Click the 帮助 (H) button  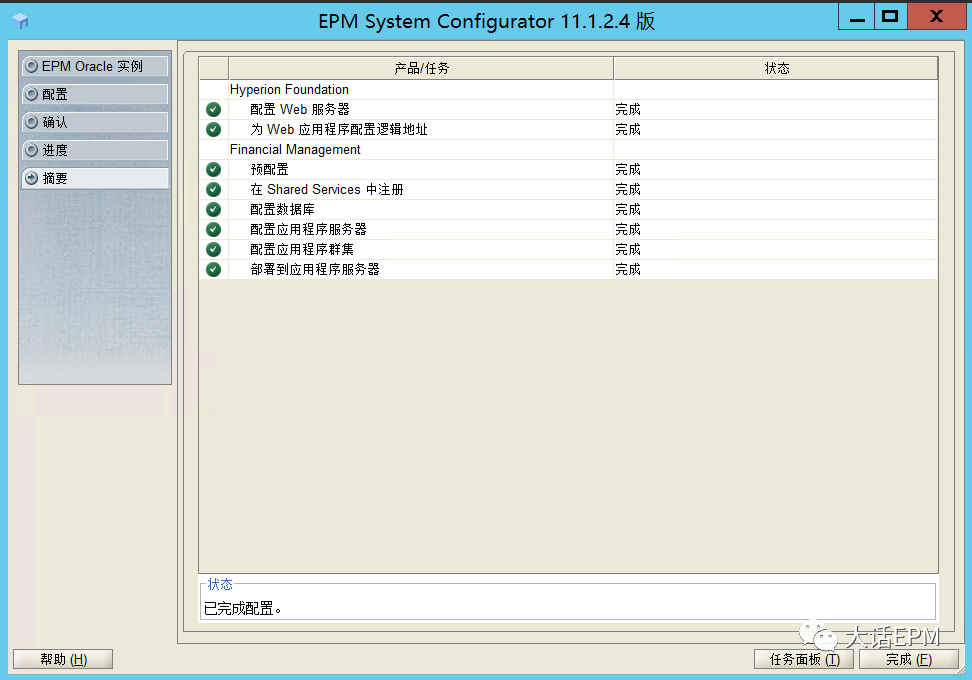(x=63, y=659)
